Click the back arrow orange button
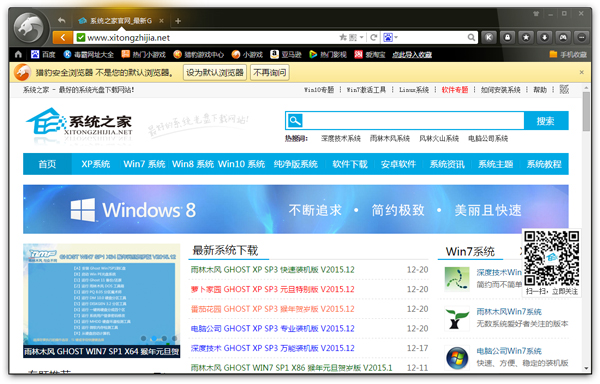Viewport: 600px width, 384px height. click(x=62, y=37)
